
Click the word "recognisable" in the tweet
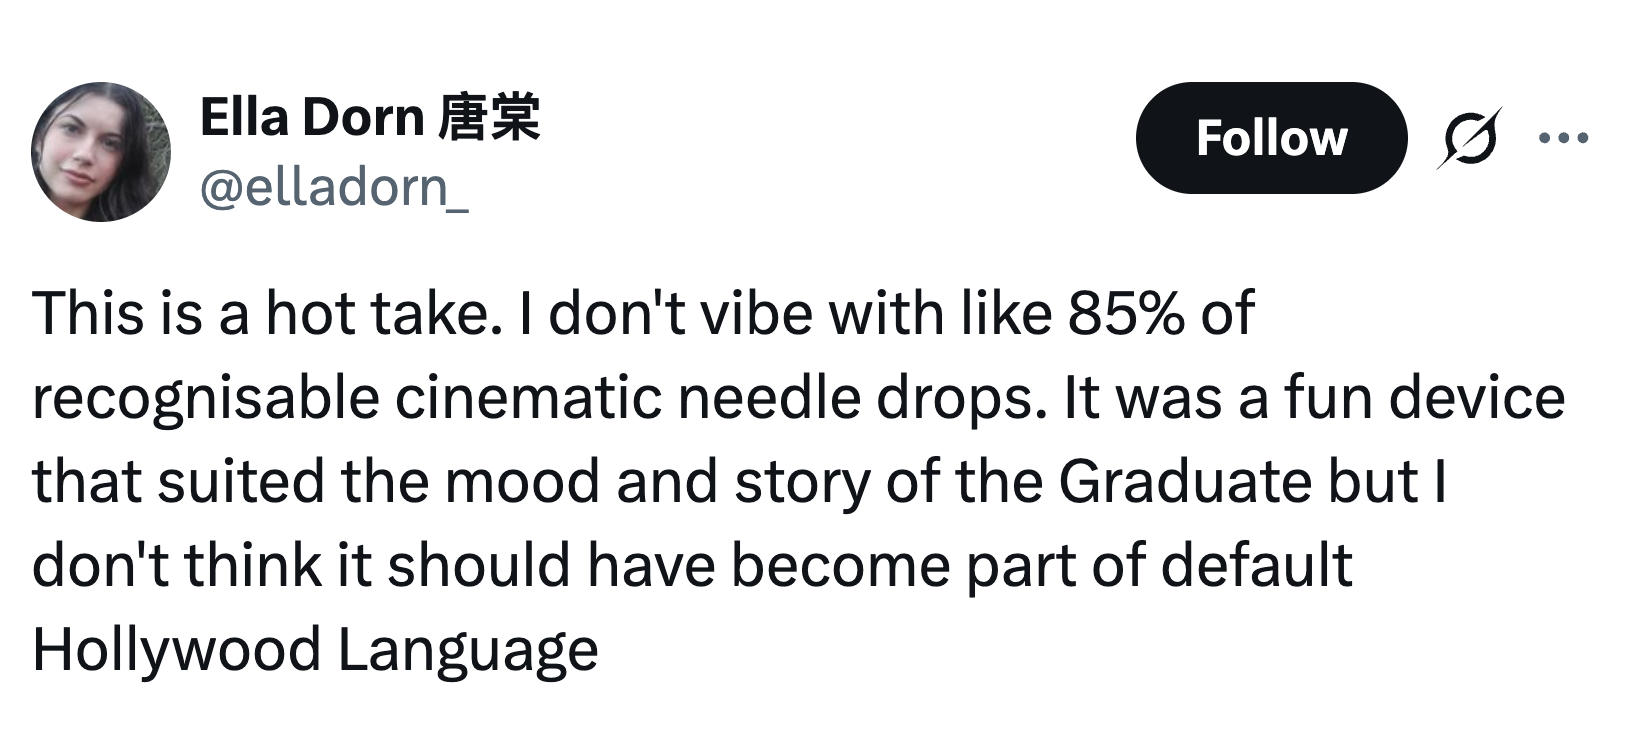coord(205,398)
